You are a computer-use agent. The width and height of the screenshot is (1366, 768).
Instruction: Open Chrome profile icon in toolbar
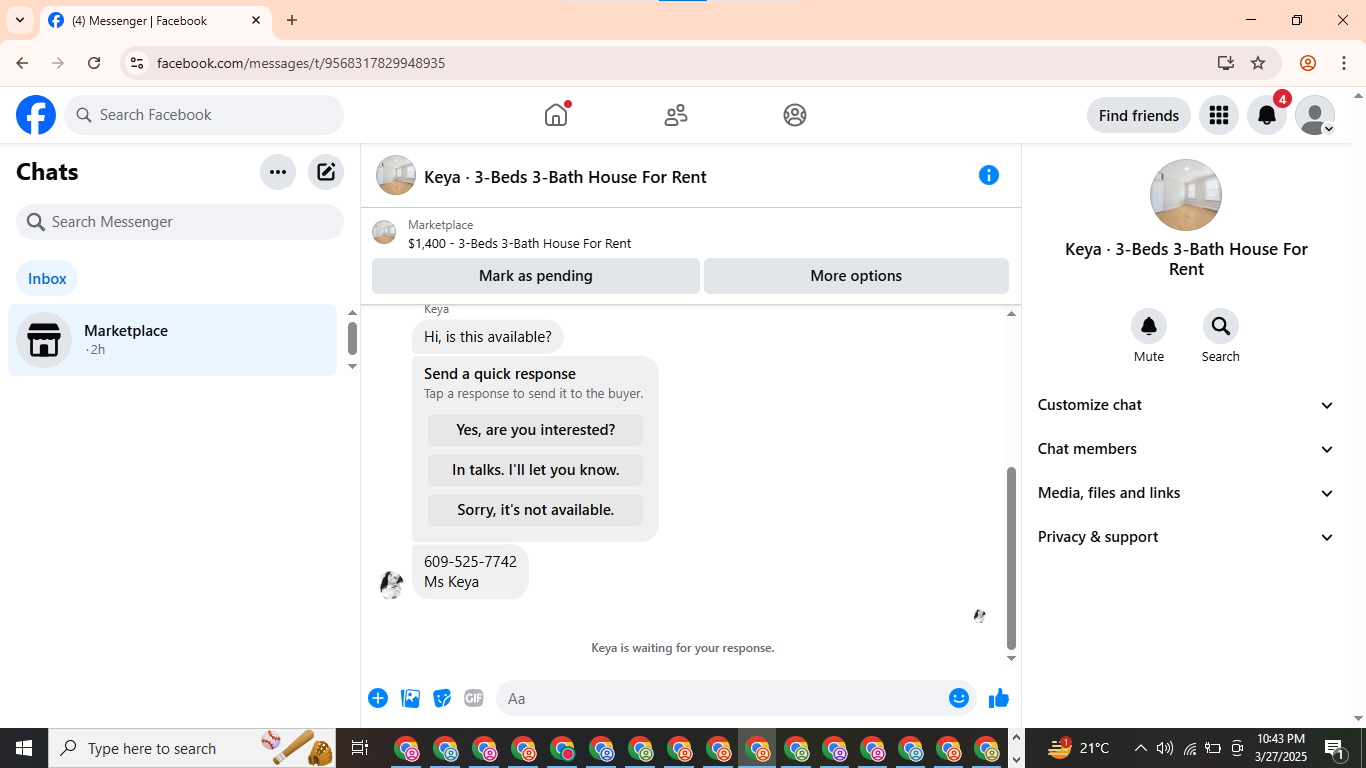(x=1308, y=63)
